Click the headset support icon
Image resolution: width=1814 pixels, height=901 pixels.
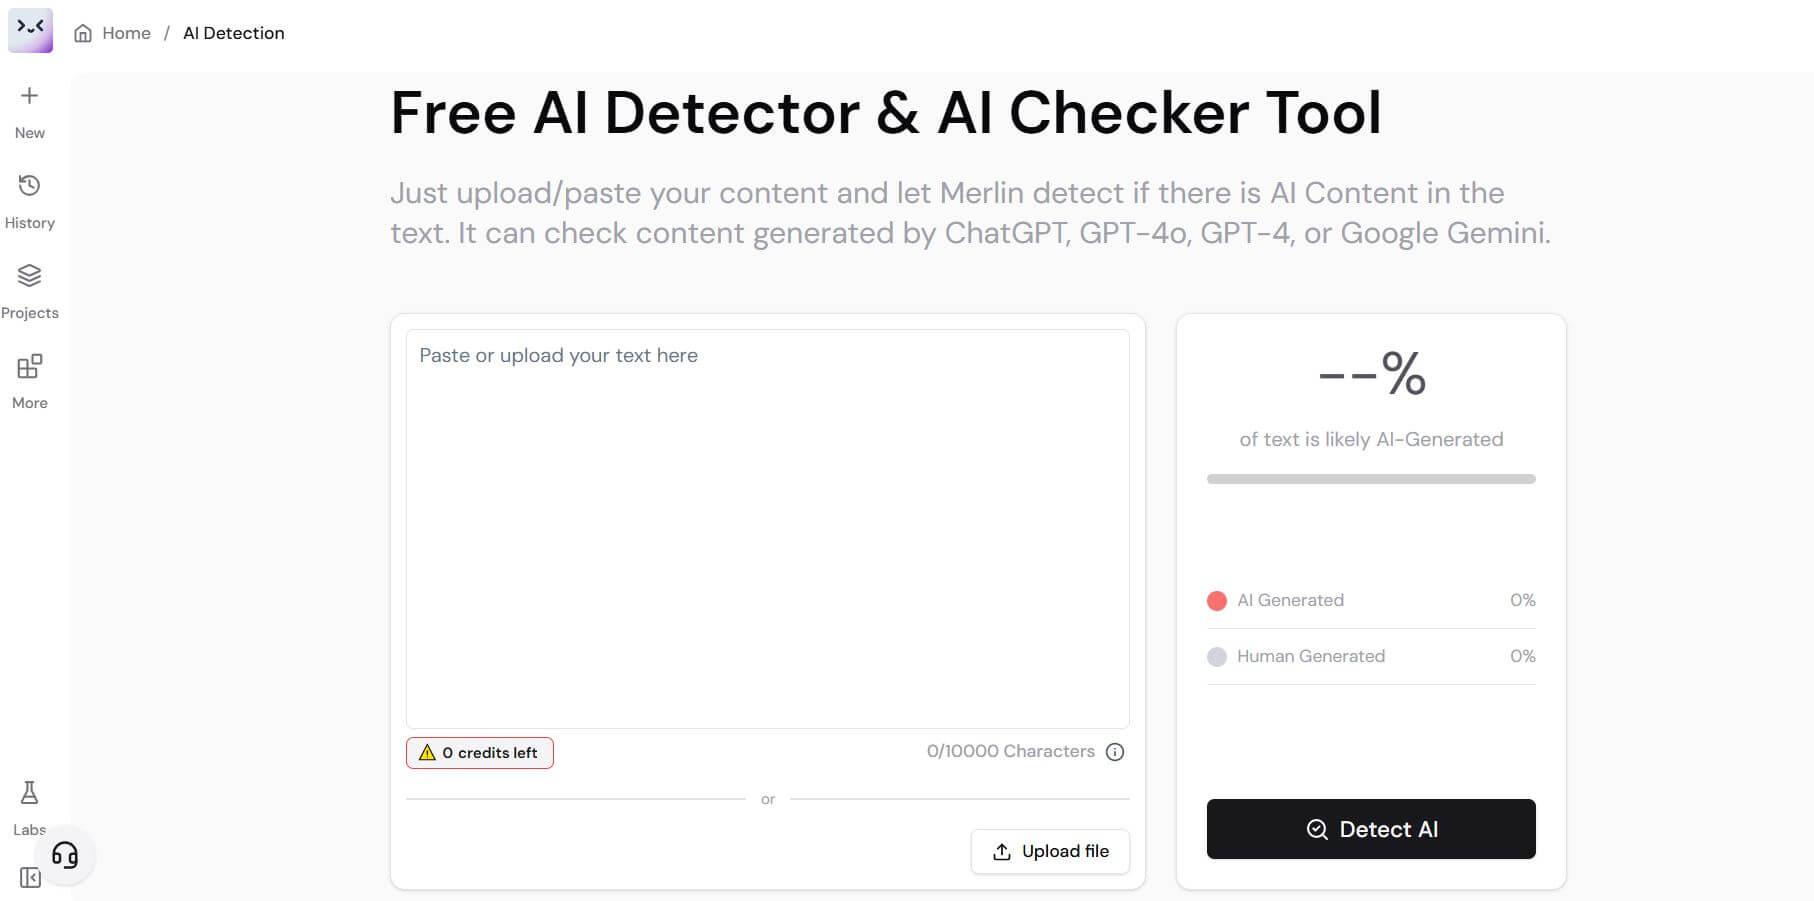tap(65, 855)
